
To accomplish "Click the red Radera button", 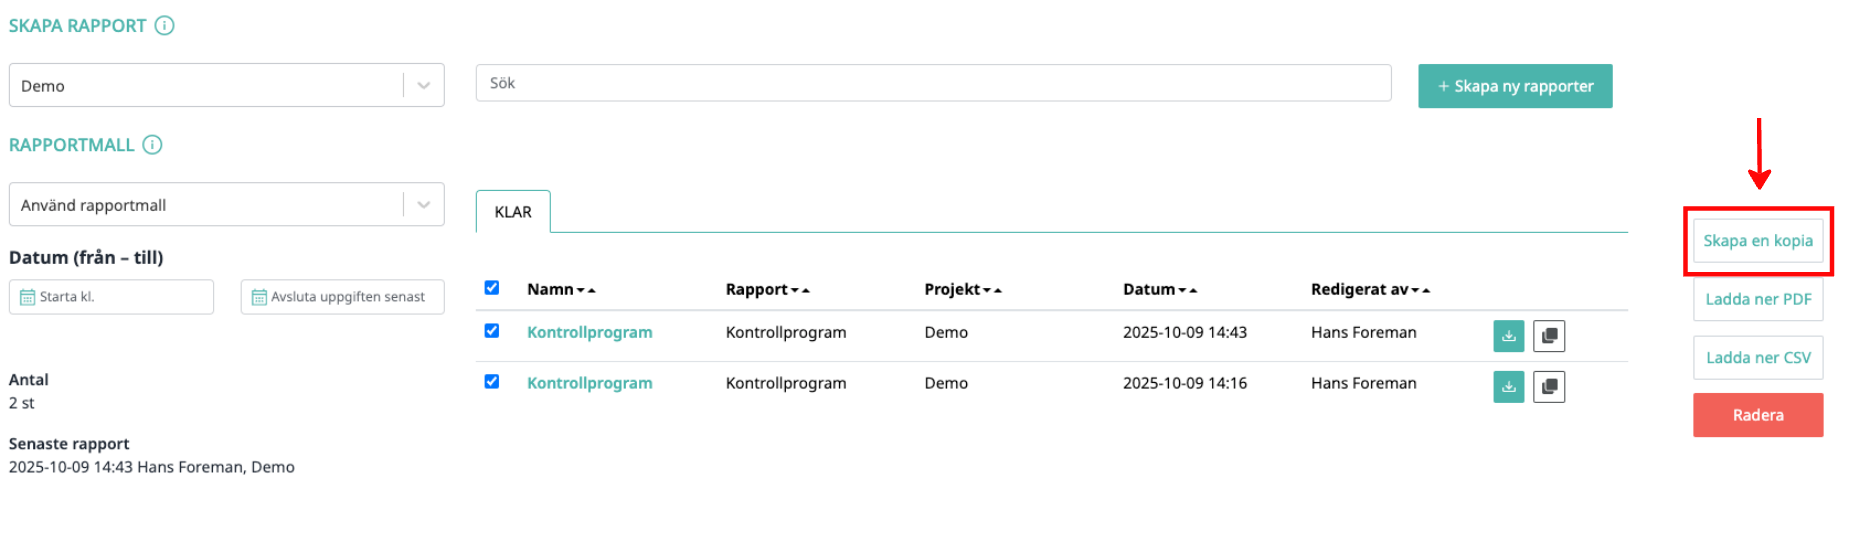I will pos(1757,415).
